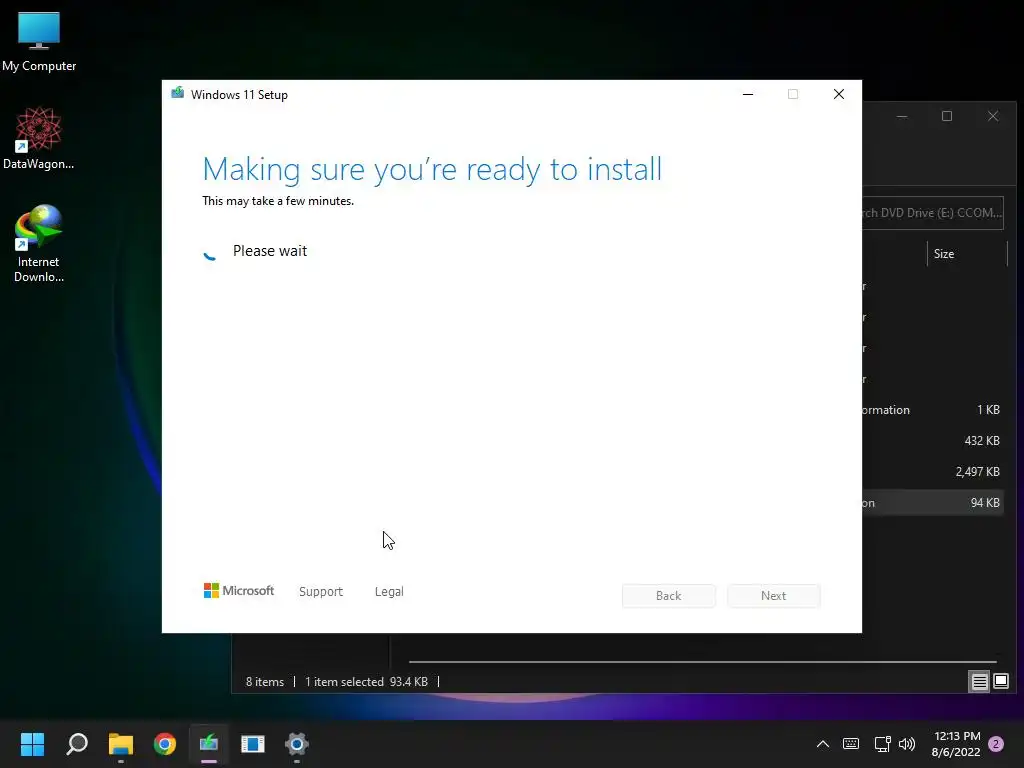
Task: Open Settings gear on taskbar
Action: pos(296,744)
